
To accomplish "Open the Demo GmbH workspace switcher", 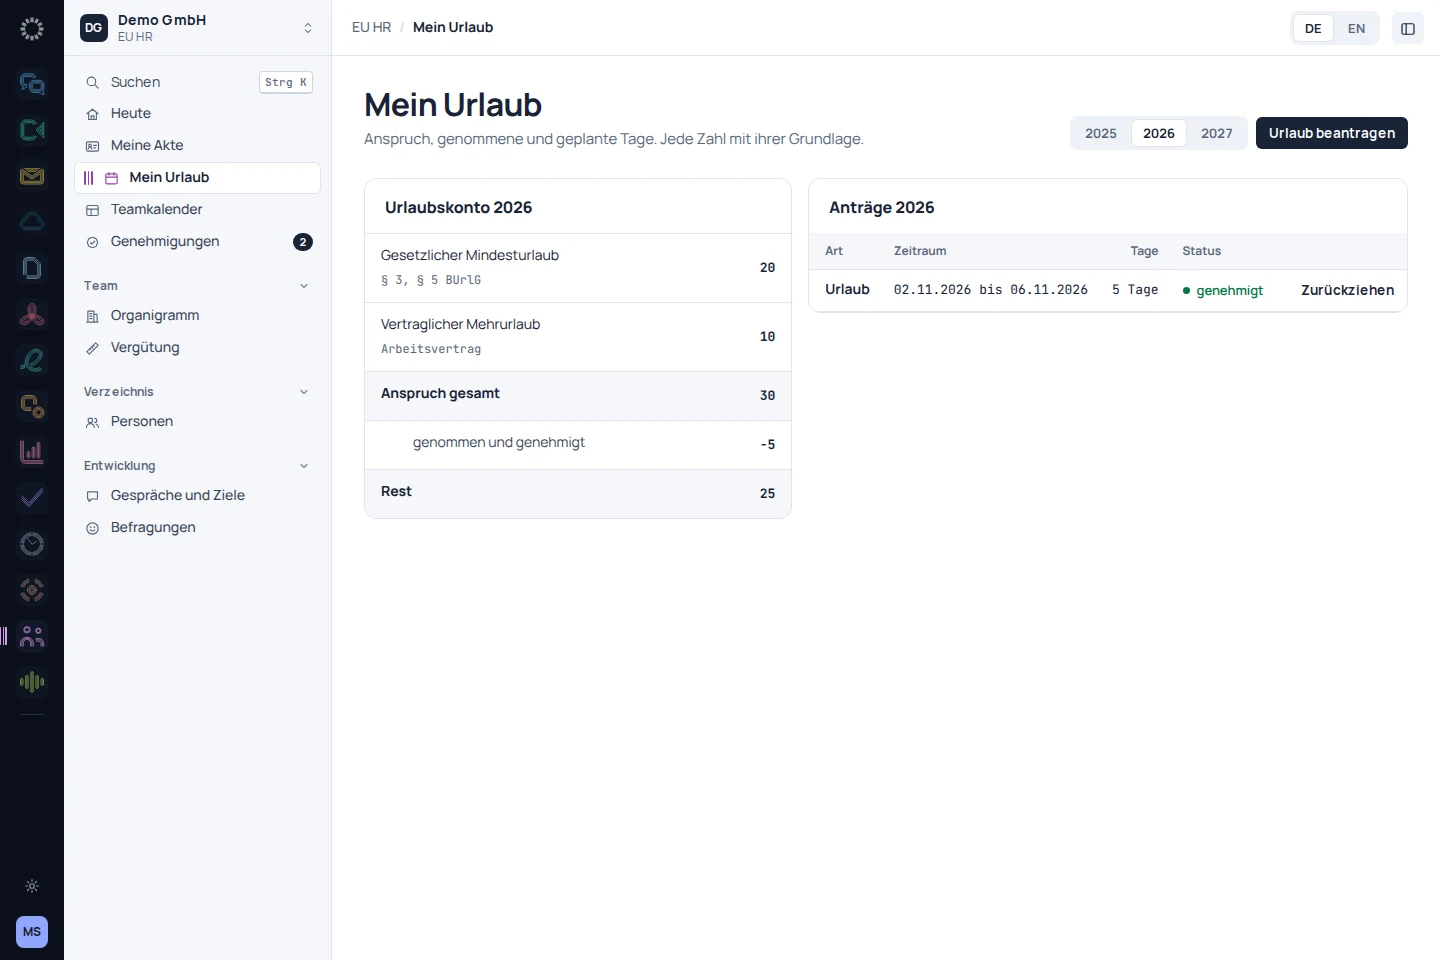I will click(x=197, y=28).
